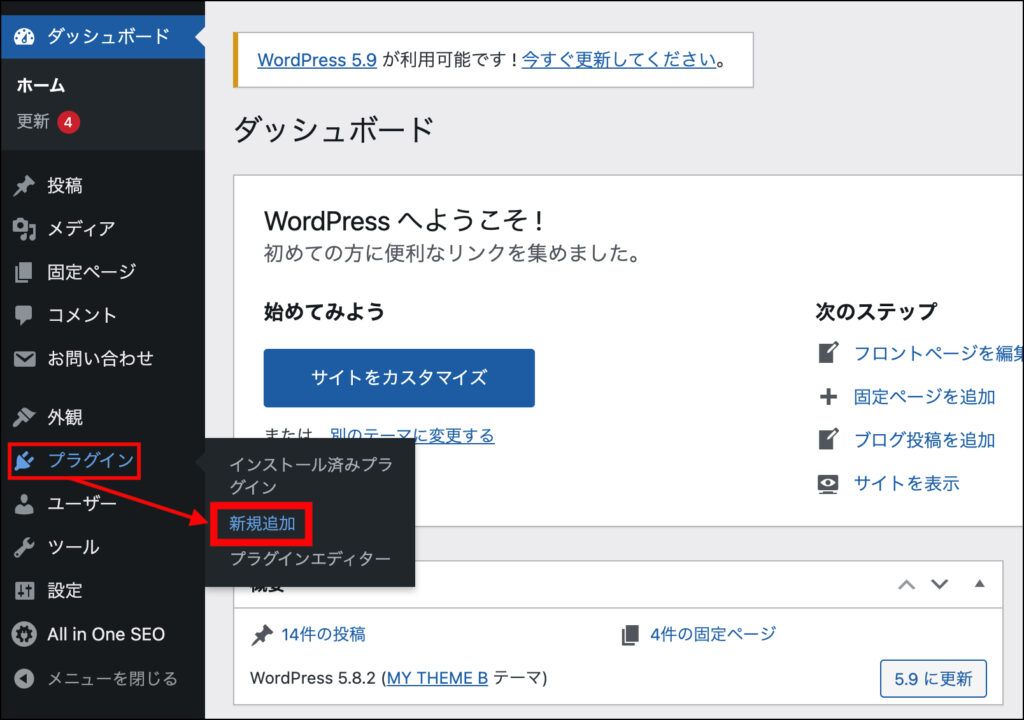Viewport: 1024px width, 720px height.
Task: Click the pages icon beside 固定ページ
Action: 24,272
